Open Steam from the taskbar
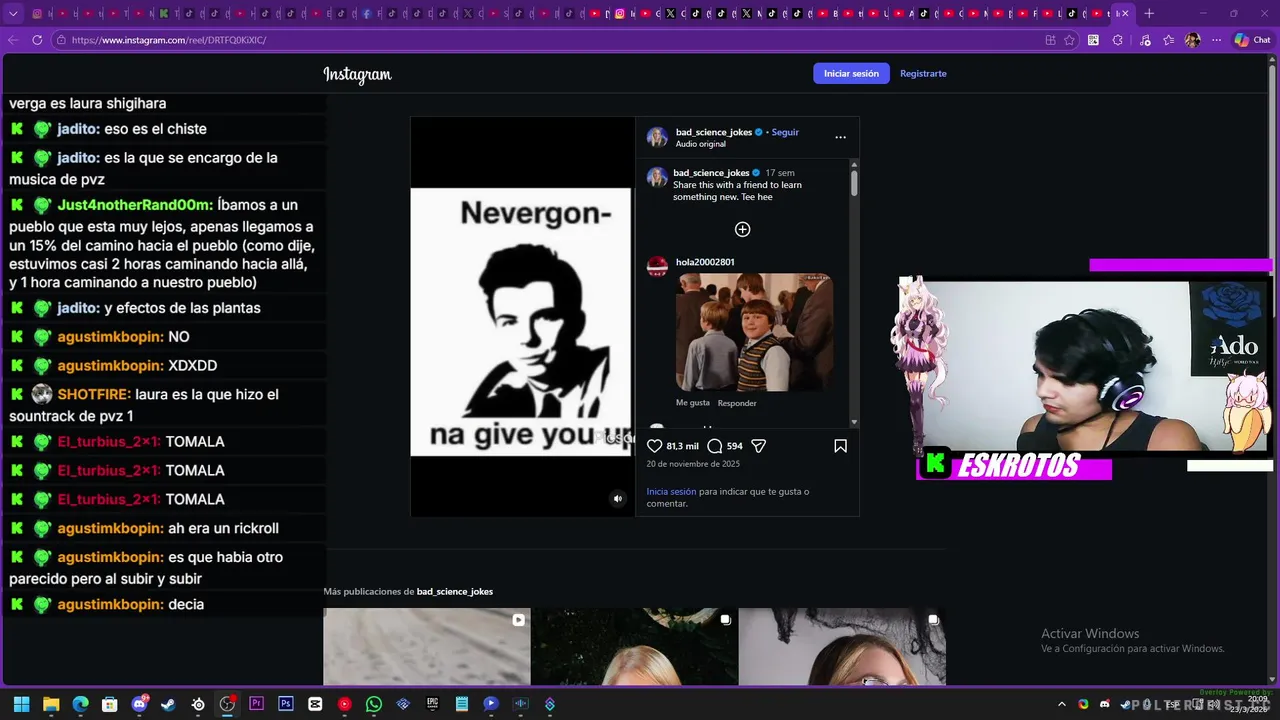This screenshot has width=1280, height=720. point(168,704)
